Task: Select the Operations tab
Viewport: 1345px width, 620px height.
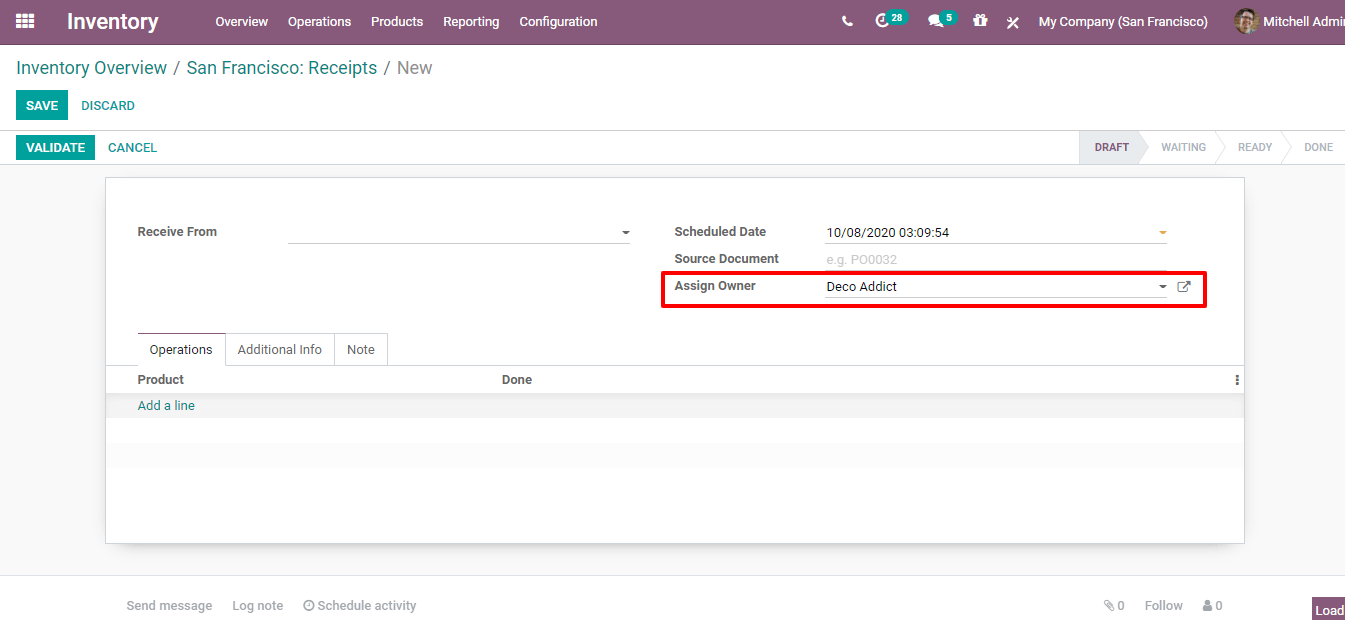Action: tap(181, 350)
